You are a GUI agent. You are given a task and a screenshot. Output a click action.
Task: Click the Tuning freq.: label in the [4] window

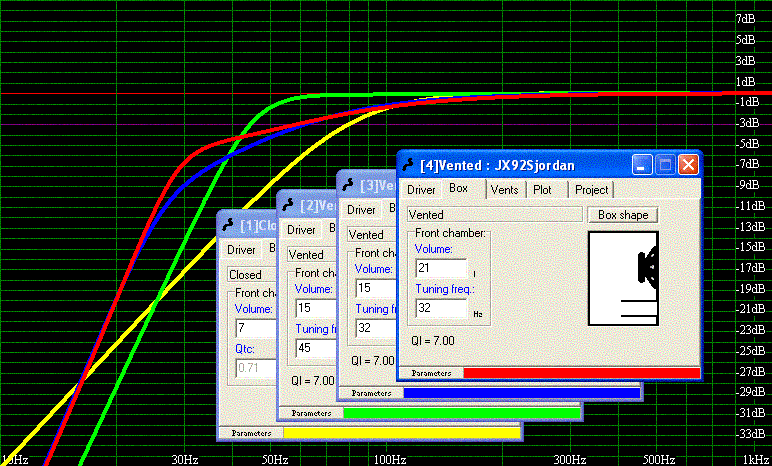point(445,289)
